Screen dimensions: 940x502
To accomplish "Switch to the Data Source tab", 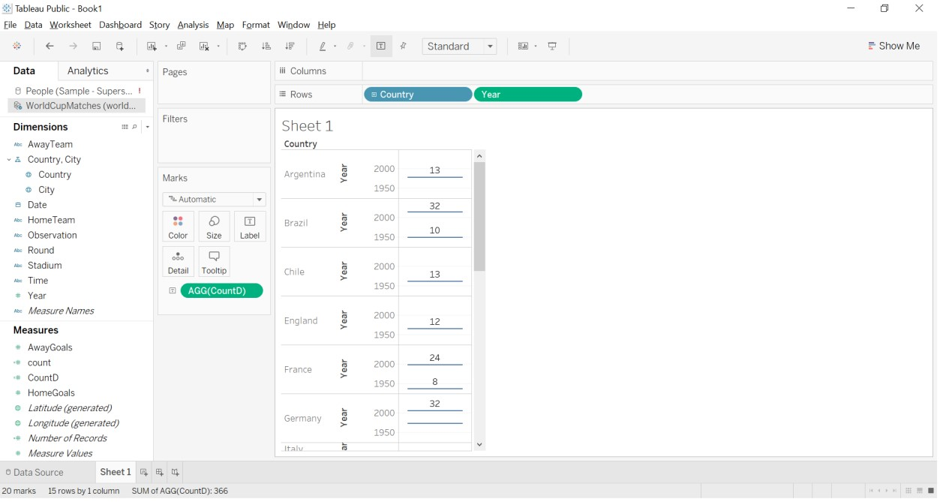I will click(x=34, y=472).
